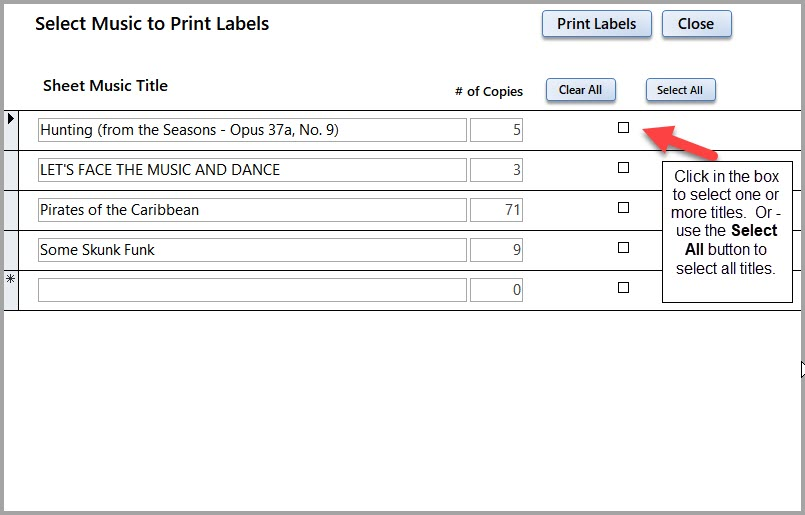805x515 pixels.
Task: Enable the Some Skunk Funk checkbox
Action: tap(624, 248)
